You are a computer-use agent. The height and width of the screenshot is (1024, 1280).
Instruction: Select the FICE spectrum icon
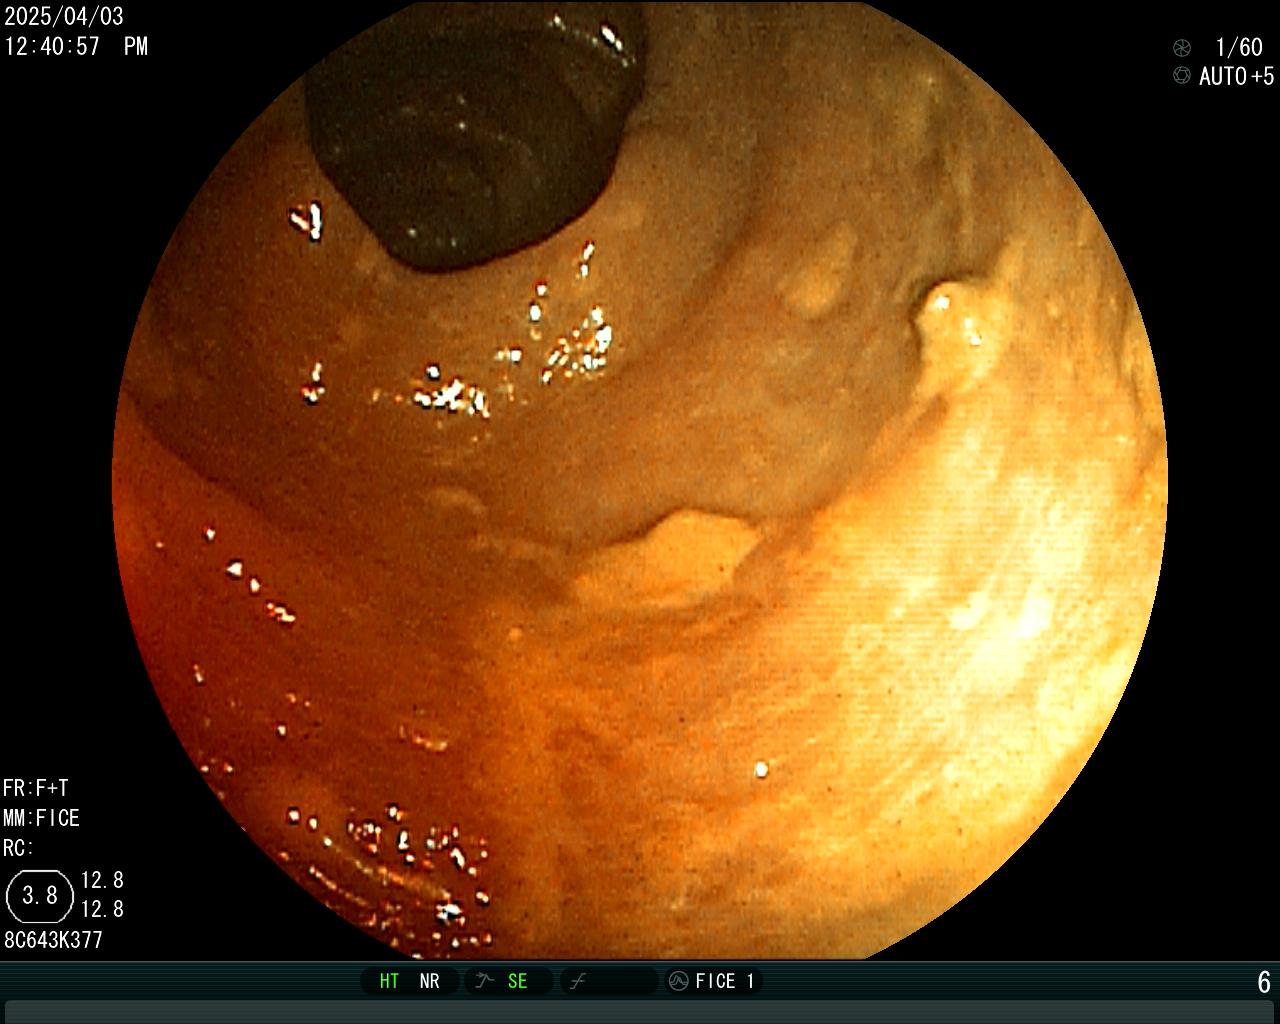point(678,981)
